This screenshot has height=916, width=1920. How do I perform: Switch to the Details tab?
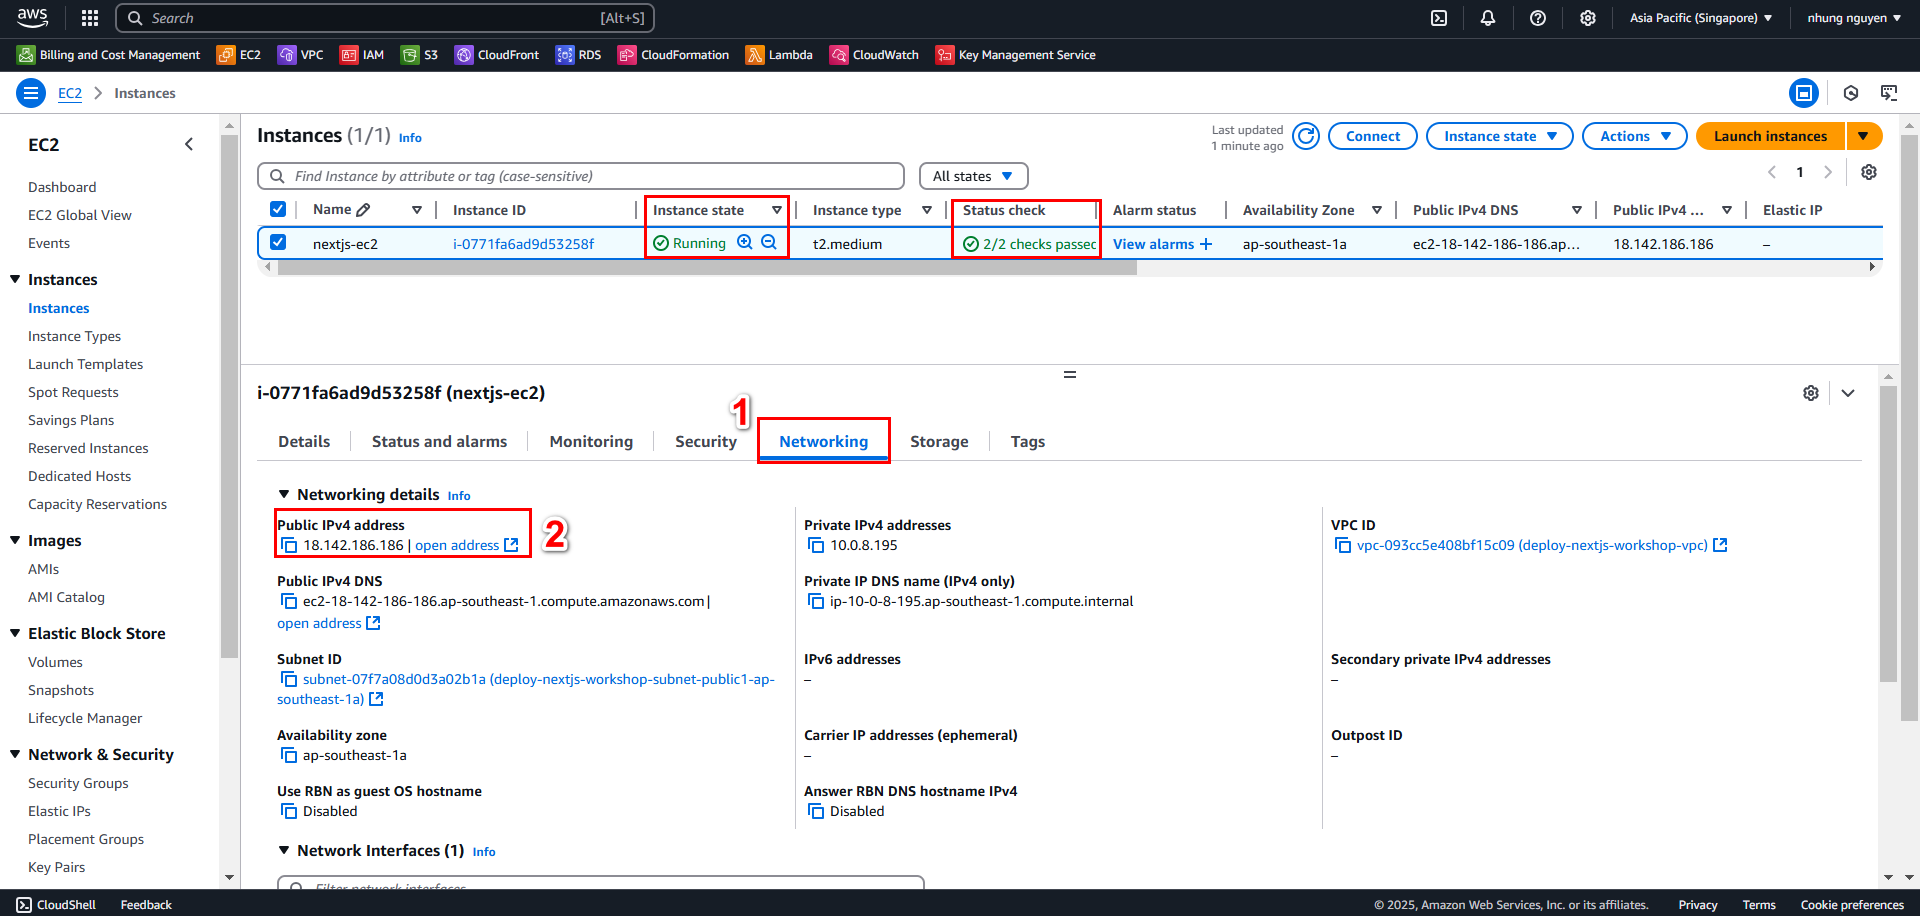coord(304,441)
